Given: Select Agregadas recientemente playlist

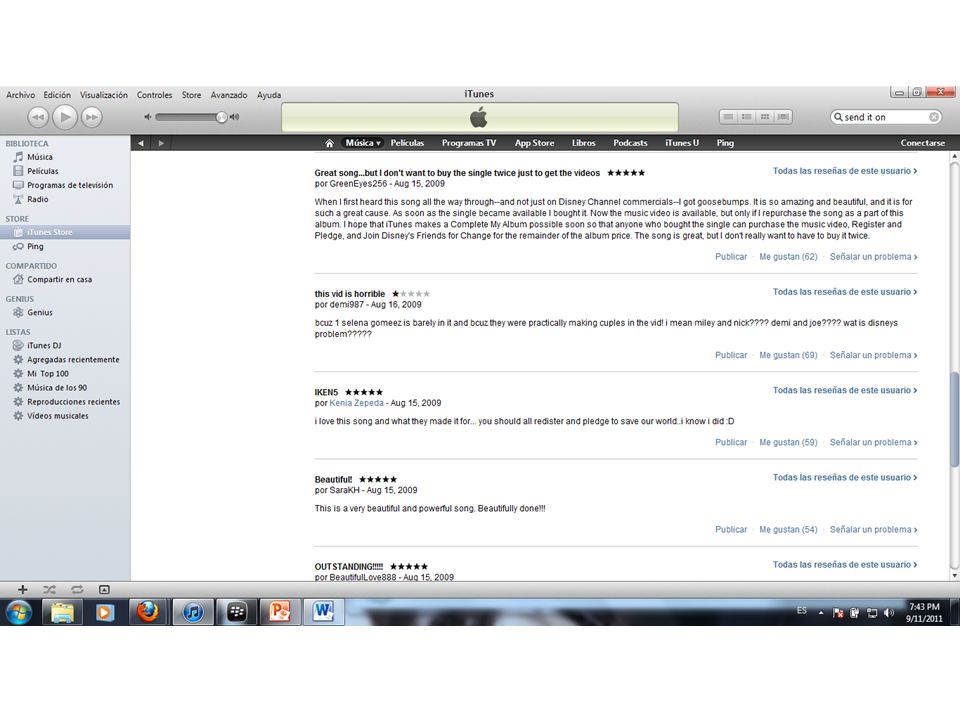Looking at the screenshot, I should (65, 359).
